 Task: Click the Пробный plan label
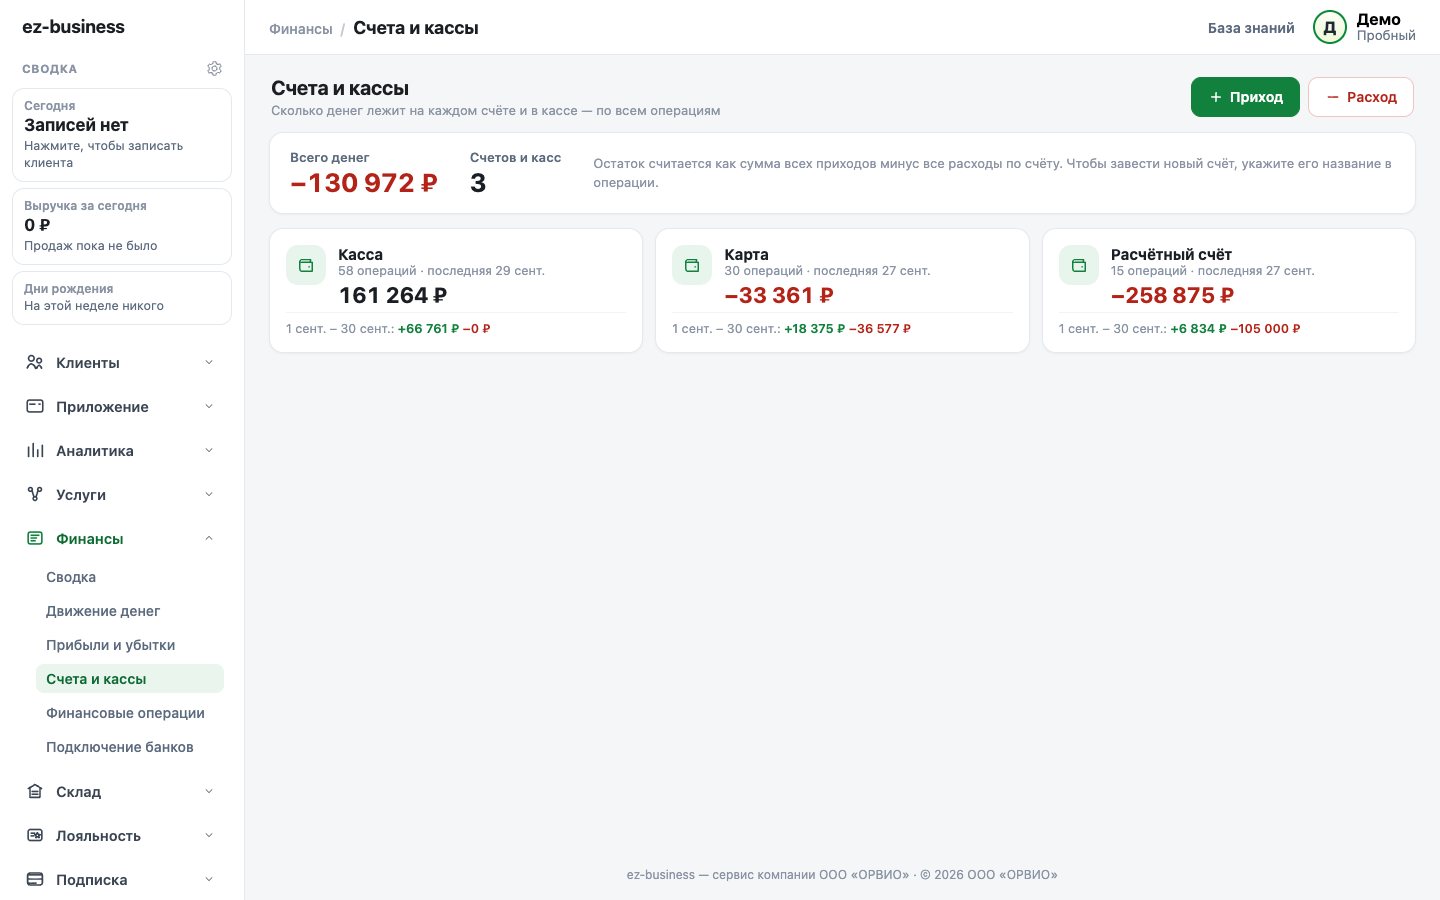(x=1386, y=36)
